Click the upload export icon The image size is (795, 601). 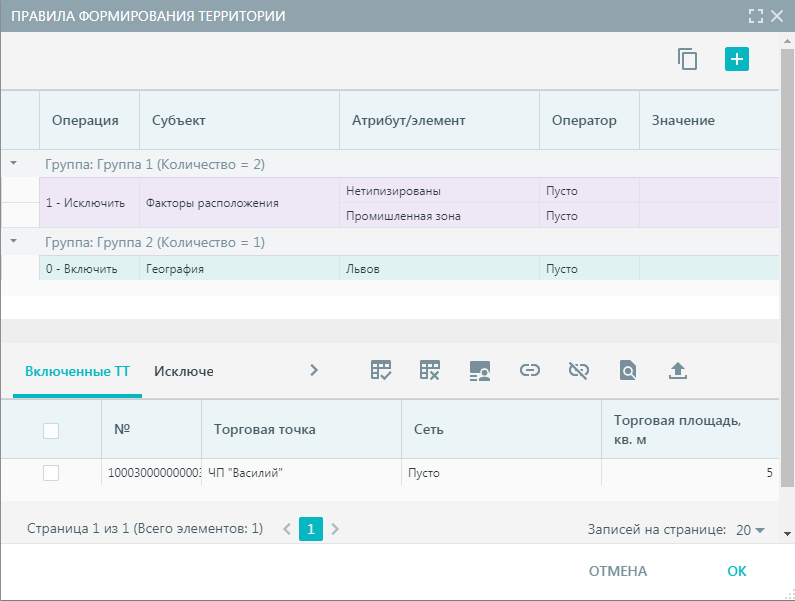point(677,371)
